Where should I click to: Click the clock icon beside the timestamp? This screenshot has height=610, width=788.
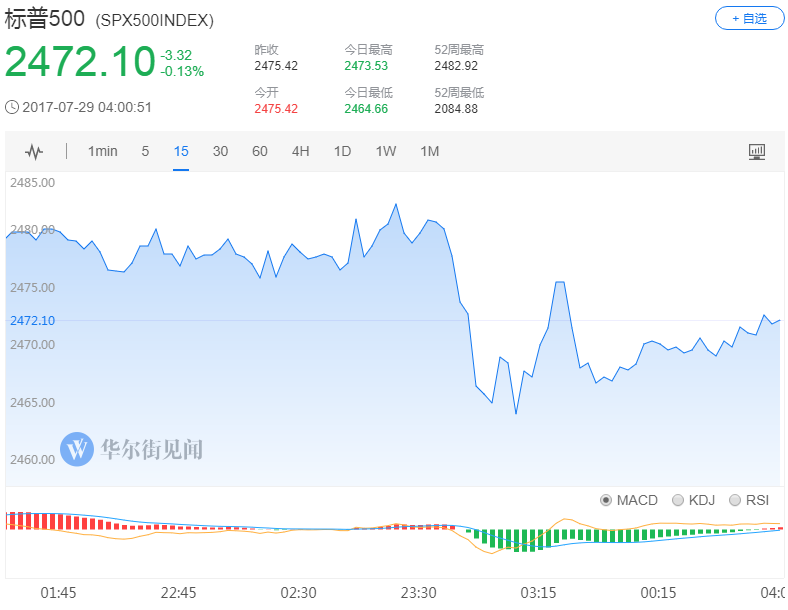(12, 107)
